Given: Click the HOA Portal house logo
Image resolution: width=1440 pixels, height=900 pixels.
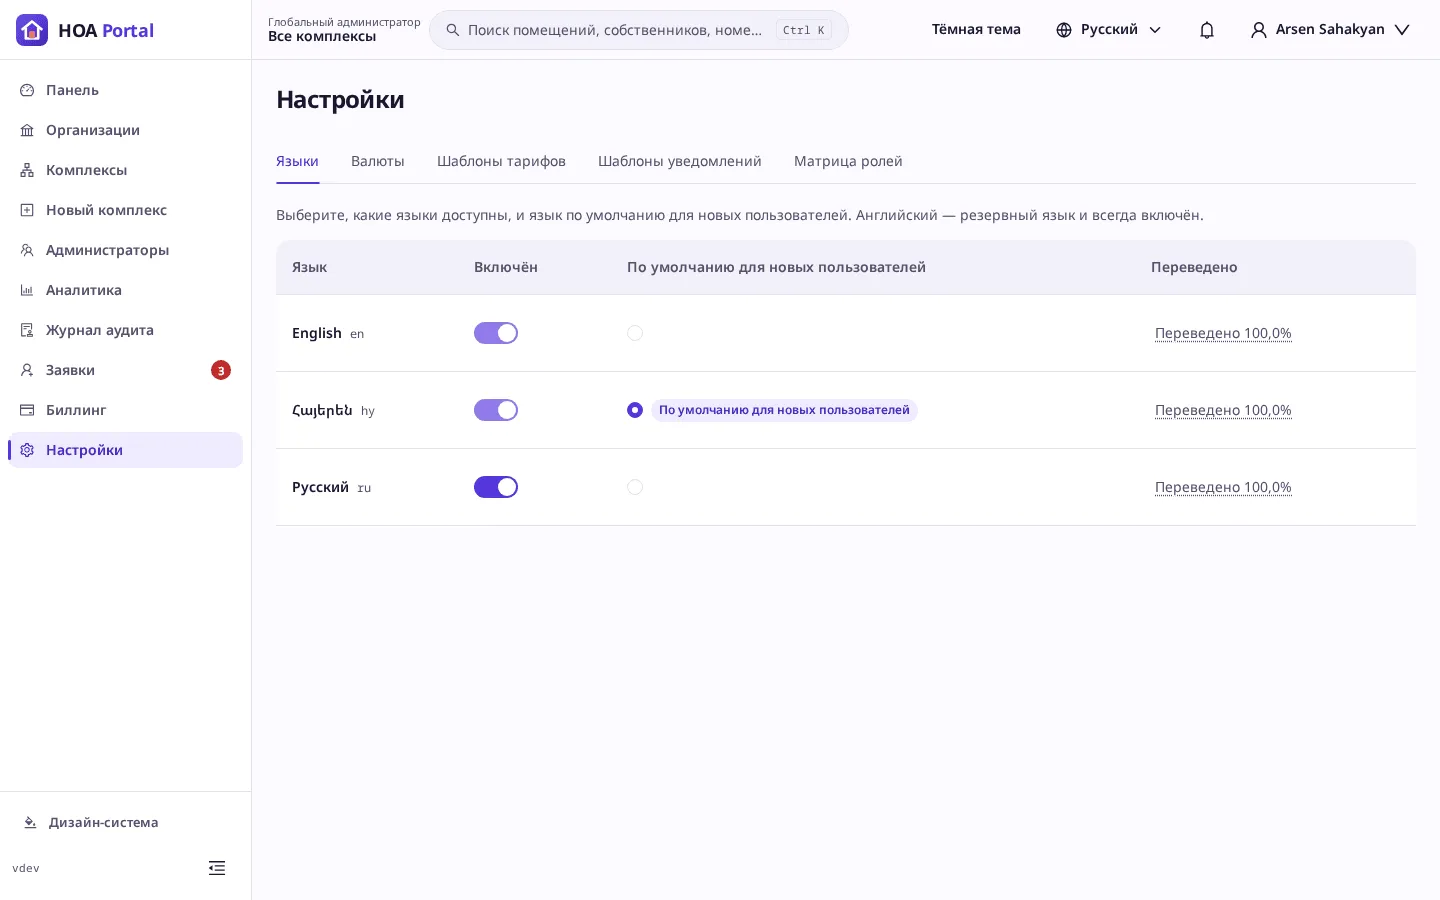Looking at the screenshot, I should pyautogui.click(x=32, y=30).
